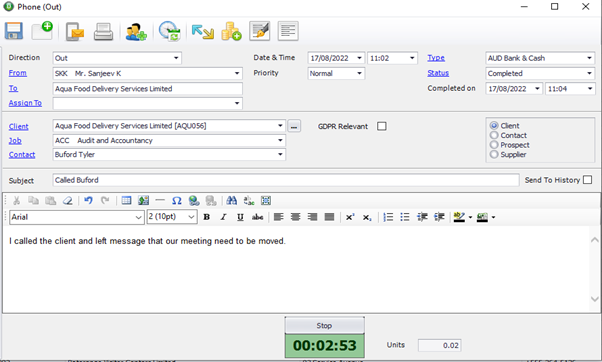Click the email envelope toolbar icon
This screenshot has height=362, width=602.
point(74,32)
